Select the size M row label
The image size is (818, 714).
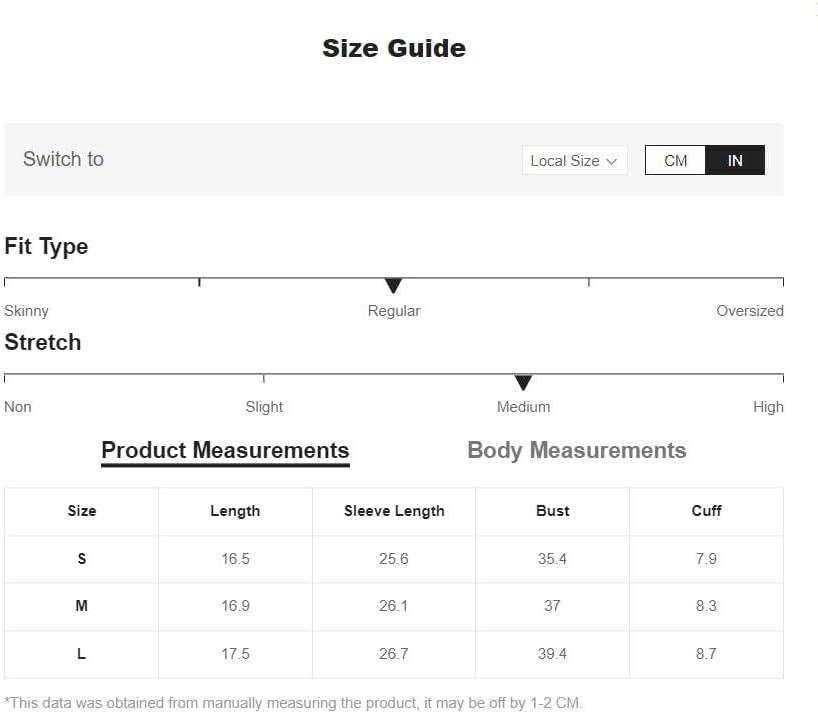(81, 606)
